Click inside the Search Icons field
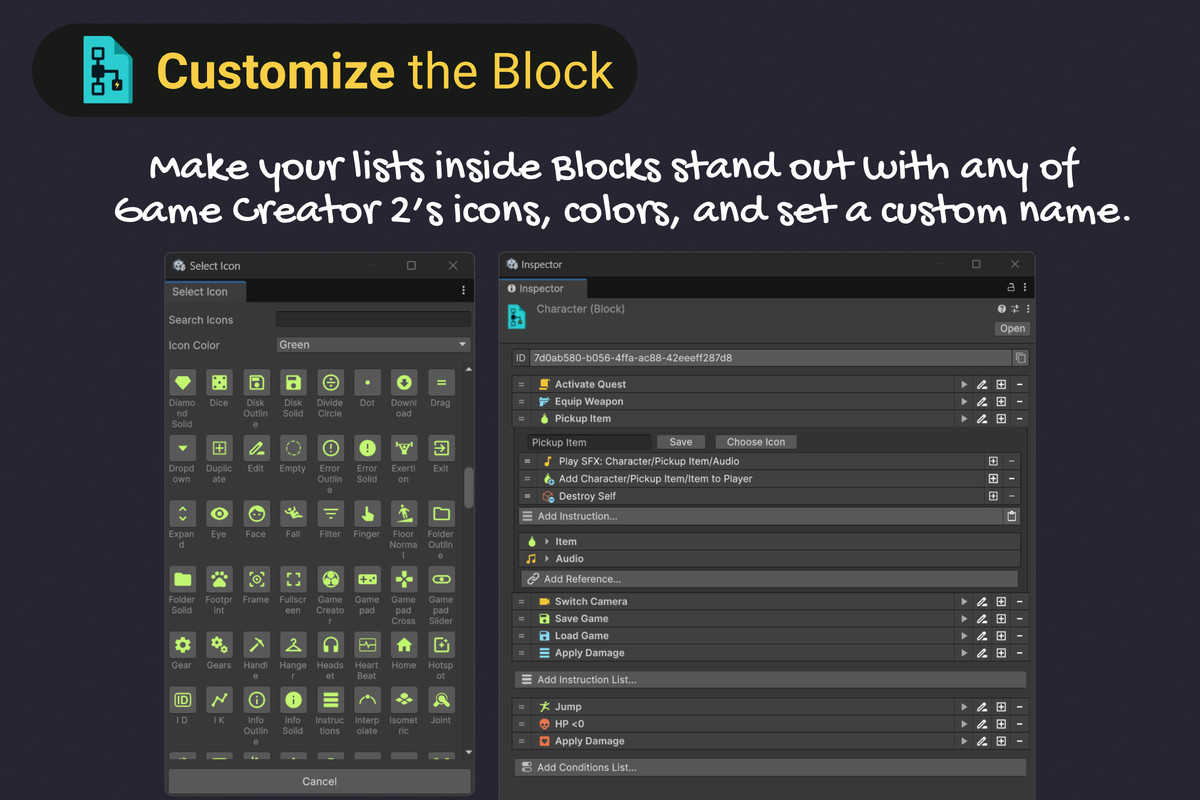1200x800 pixels. (x=372, y=319)
